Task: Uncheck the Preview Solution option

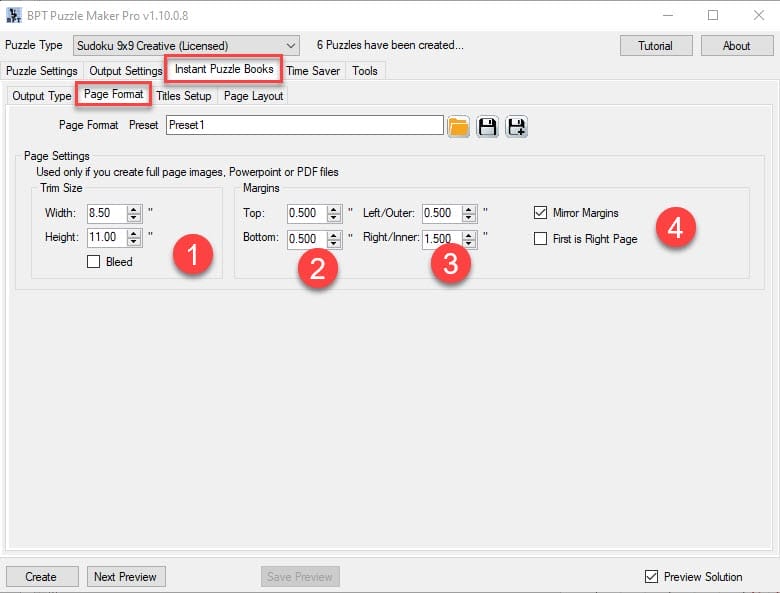Action: point(652,577)
